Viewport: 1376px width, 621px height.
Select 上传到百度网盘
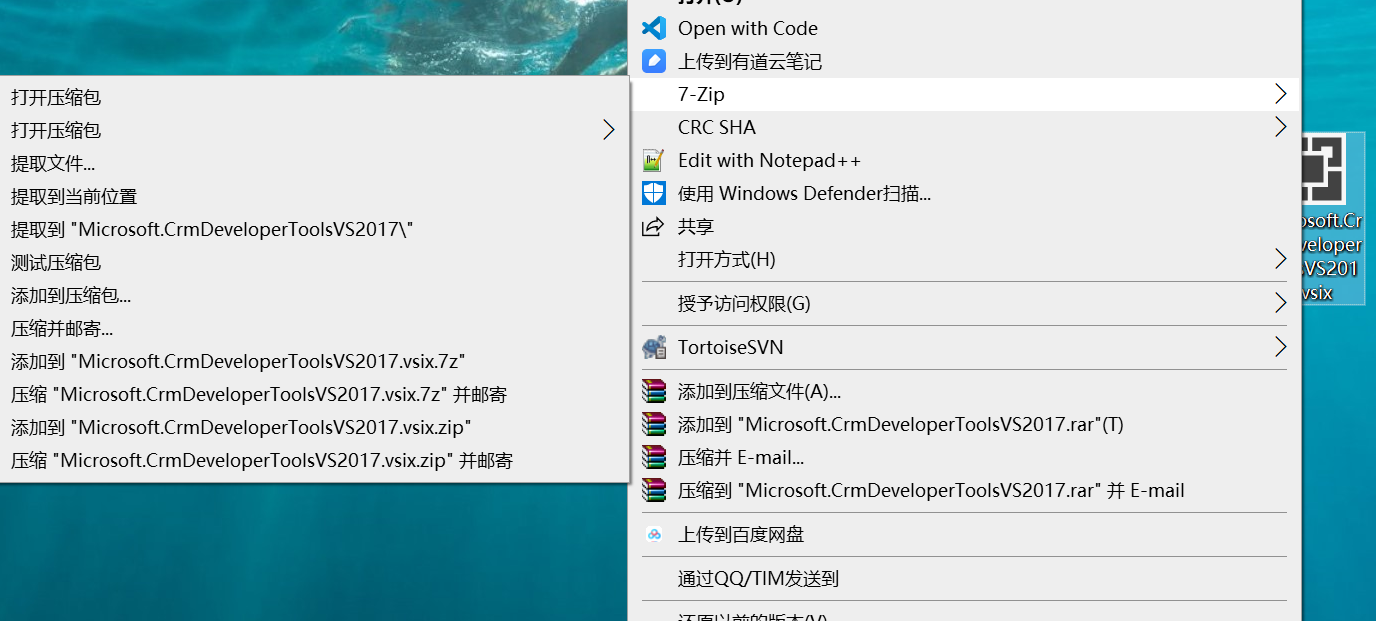(965, 534)
